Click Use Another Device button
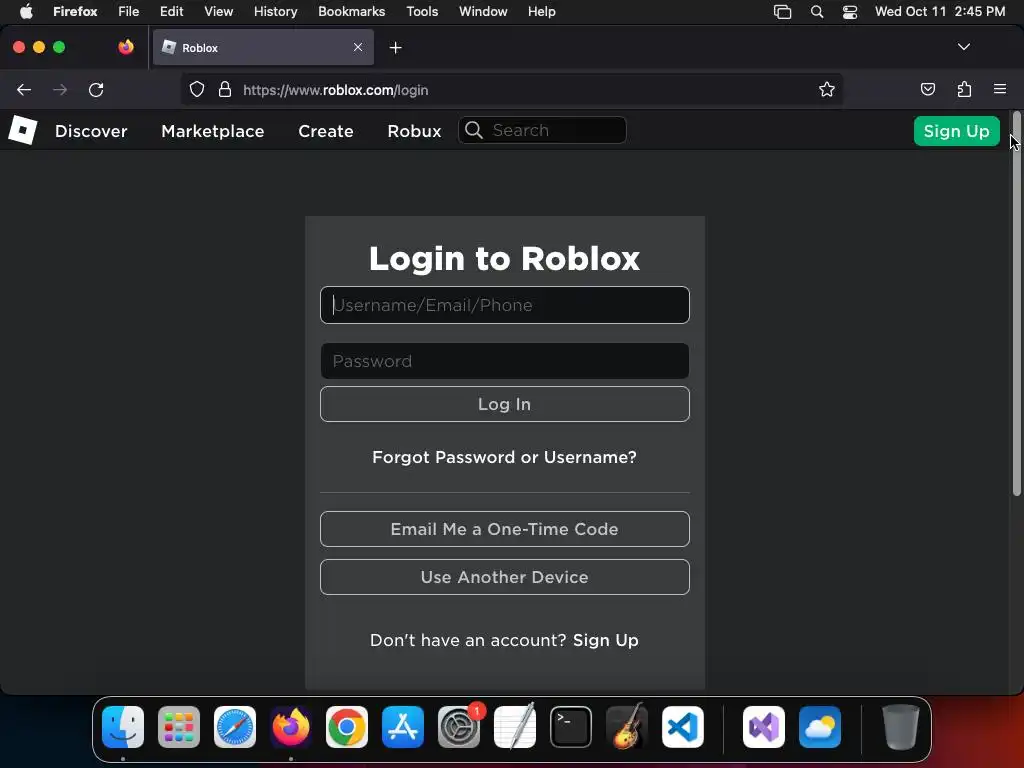Viewport: 1024px width, 768px height. click(x=505, y=577)
